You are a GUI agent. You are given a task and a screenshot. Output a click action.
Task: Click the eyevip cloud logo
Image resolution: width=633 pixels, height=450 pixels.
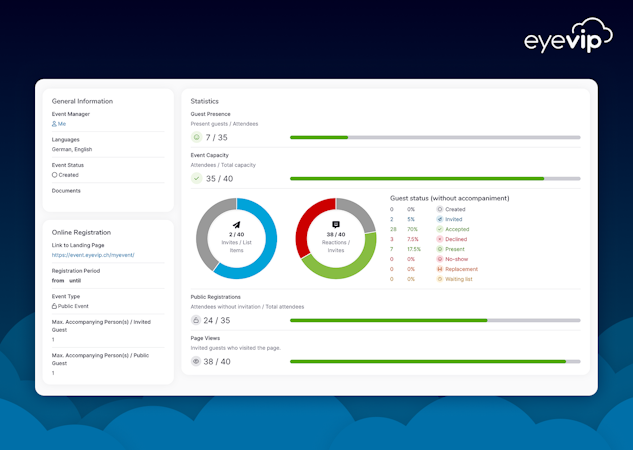tap(568, 36)
